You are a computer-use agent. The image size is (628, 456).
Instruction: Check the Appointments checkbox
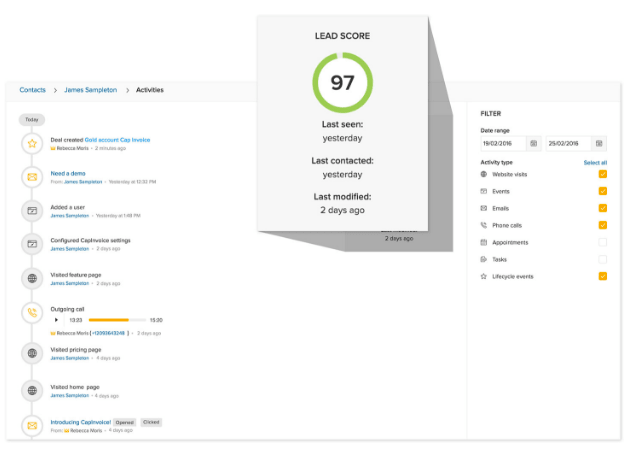tap(602, 242)
